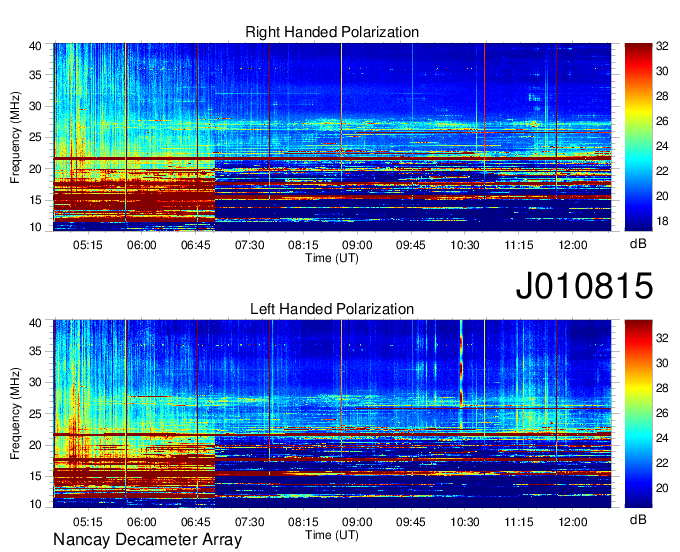Click the 09:00 time tick of the Left Handed plot
The height and width of the screenshot is (552, 680).
tap(357, 522)
